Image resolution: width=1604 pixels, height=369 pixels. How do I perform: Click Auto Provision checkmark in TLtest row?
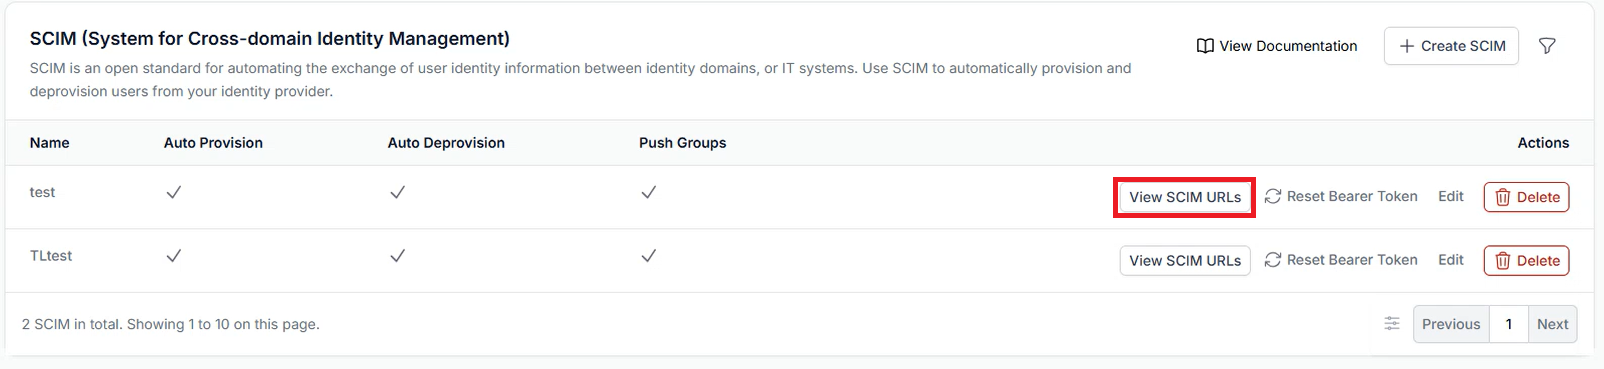(x=174, y=256)
